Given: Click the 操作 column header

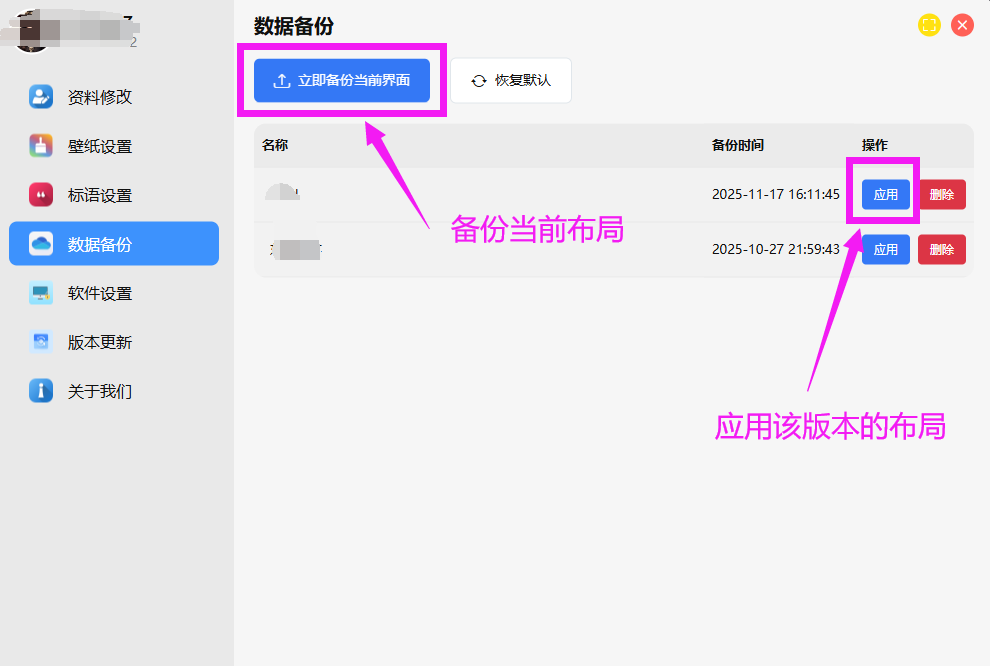Looking at the screenshot, I should (x=874, y=146).
